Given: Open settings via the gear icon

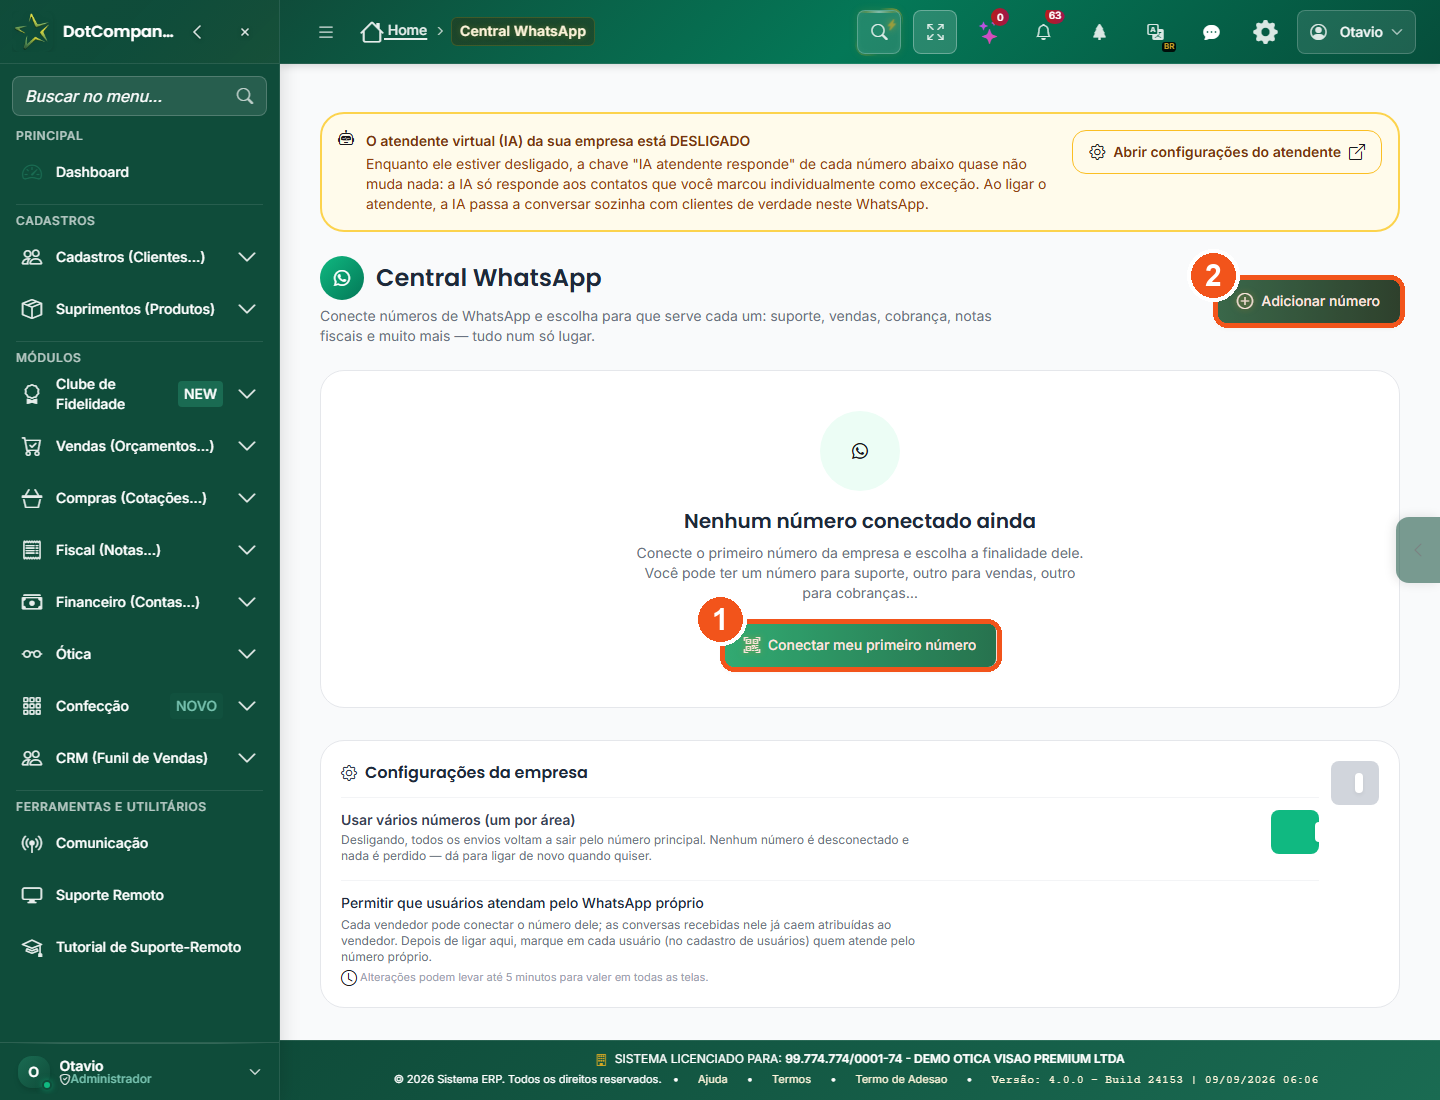Looking at the screenshot, I should [x=1265, y=32].
